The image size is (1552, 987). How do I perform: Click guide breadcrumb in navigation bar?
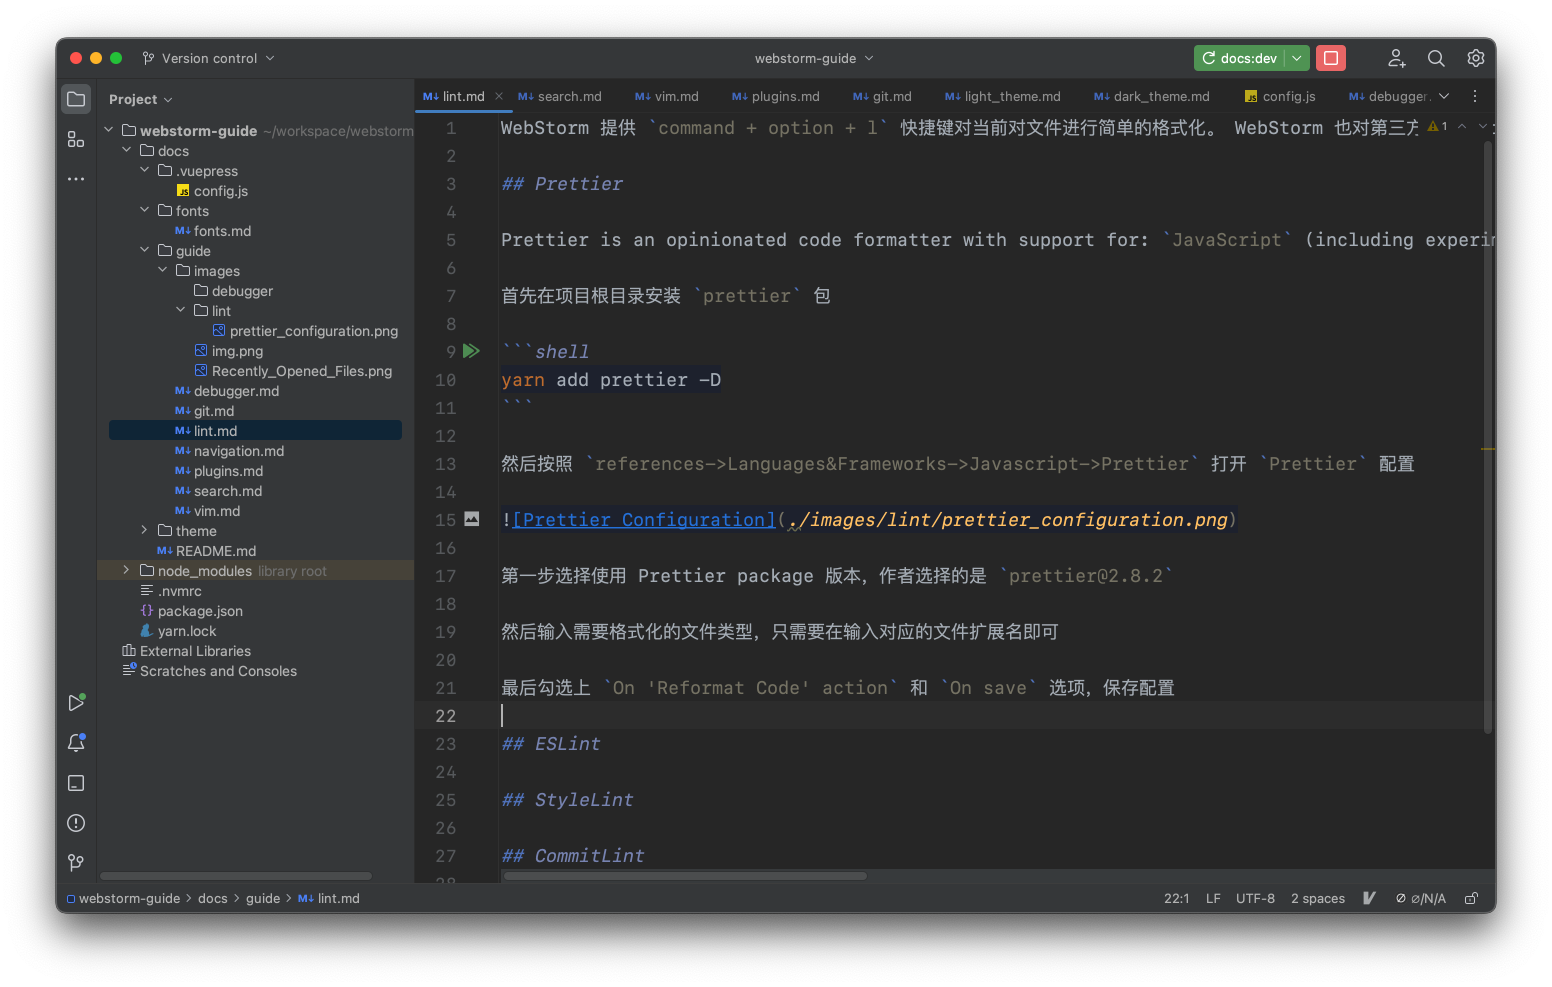pyautogui.click(x=263, y=898)
